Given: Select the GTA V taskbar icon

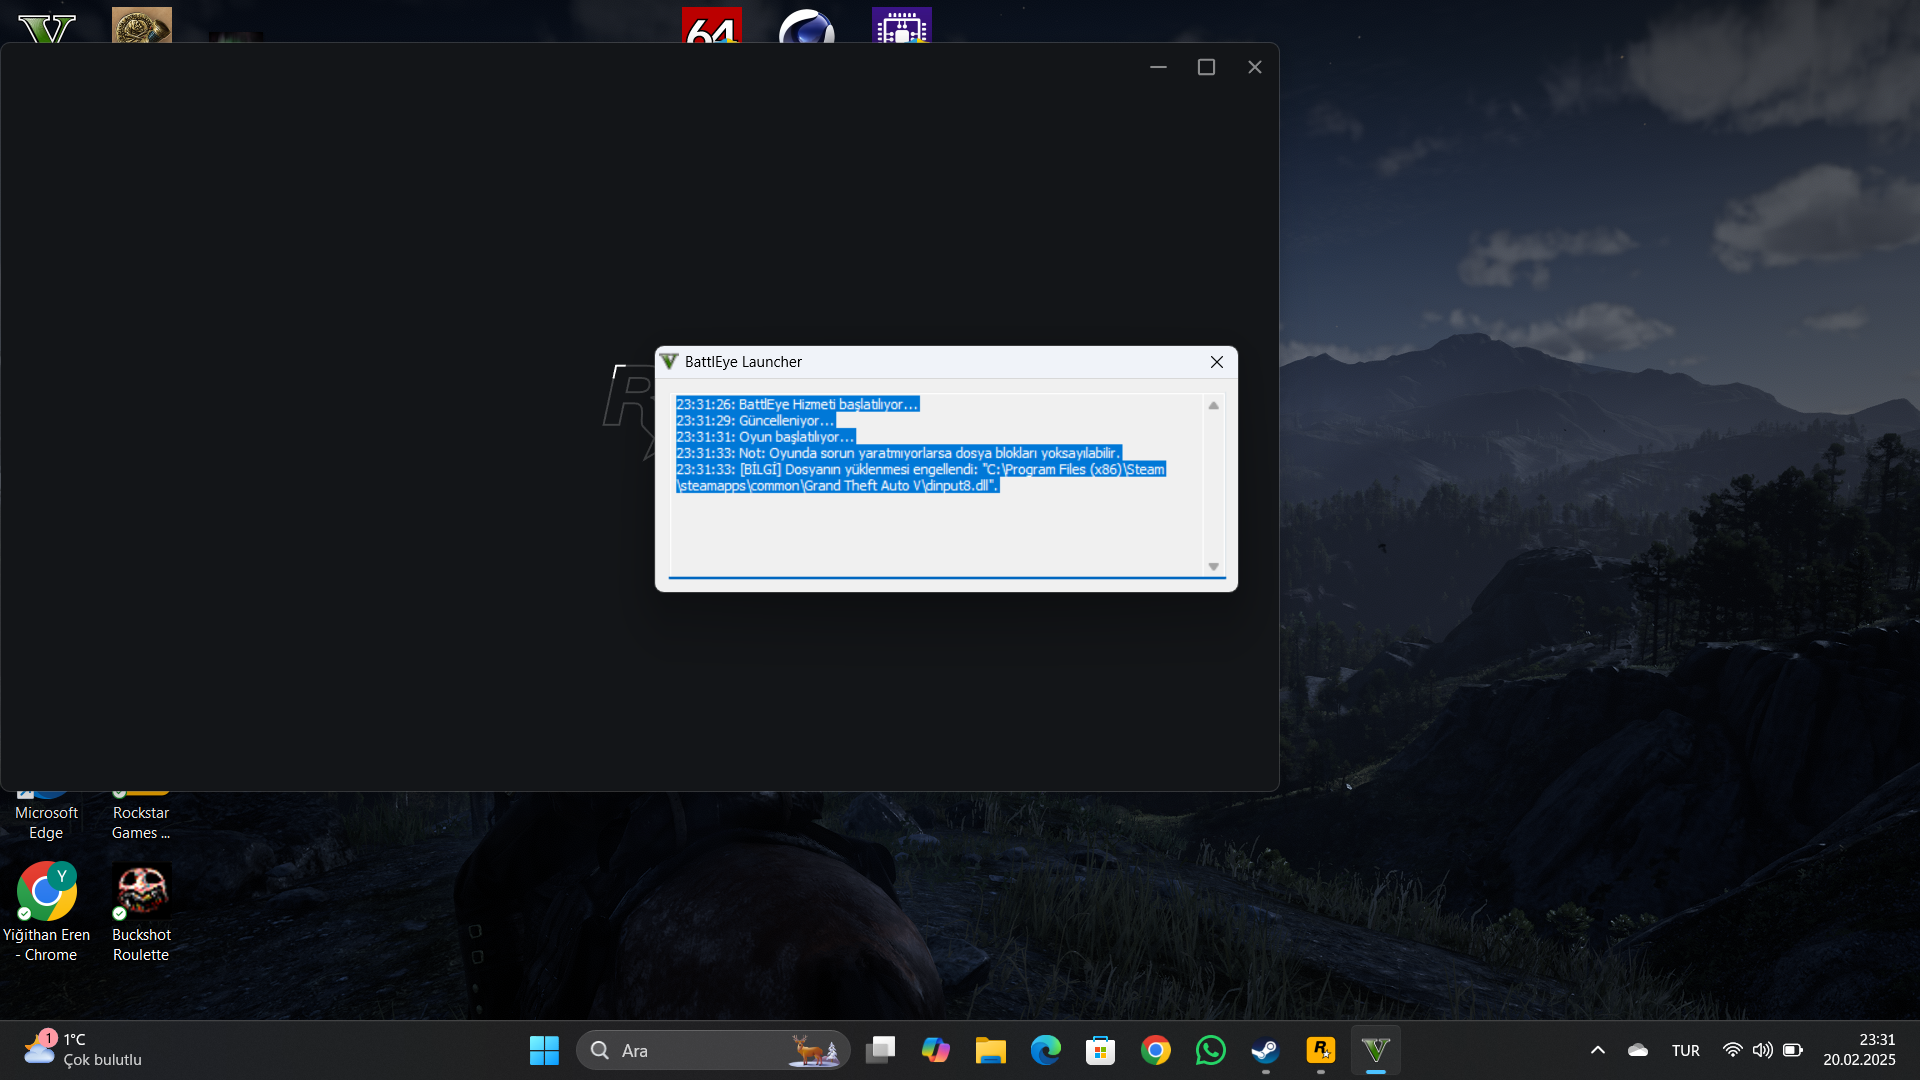Looking at the screenshot, I should (x=1376, y=1050).
